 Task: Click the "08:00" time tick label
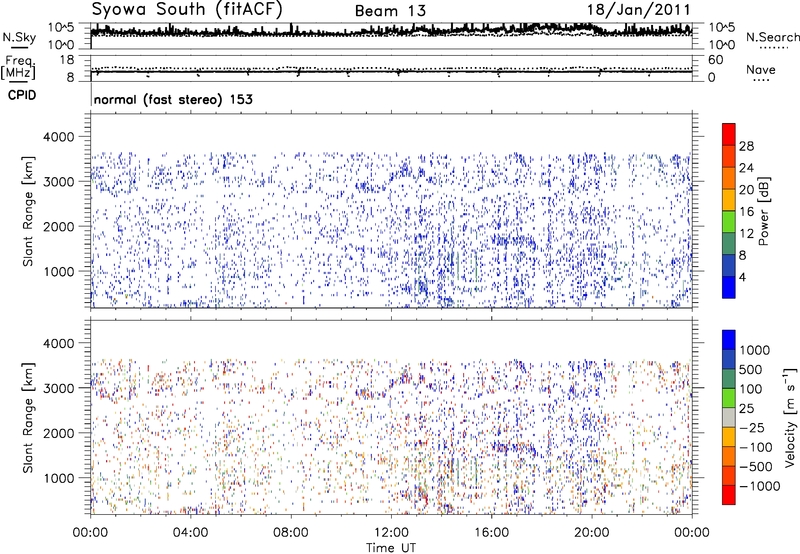click(291, 533)
